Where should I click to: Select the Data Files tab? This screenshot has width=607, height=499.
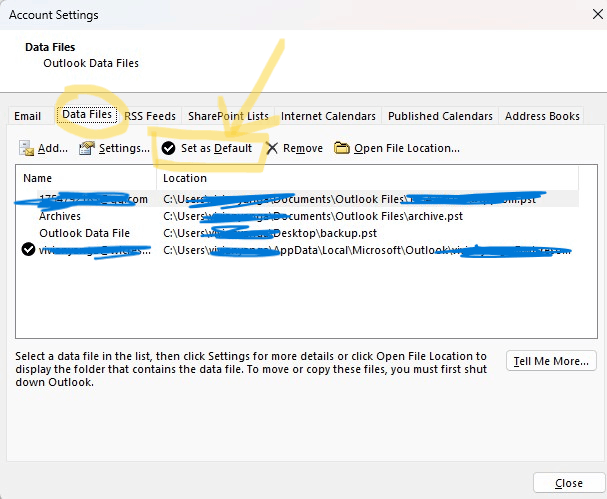[87, 115]
